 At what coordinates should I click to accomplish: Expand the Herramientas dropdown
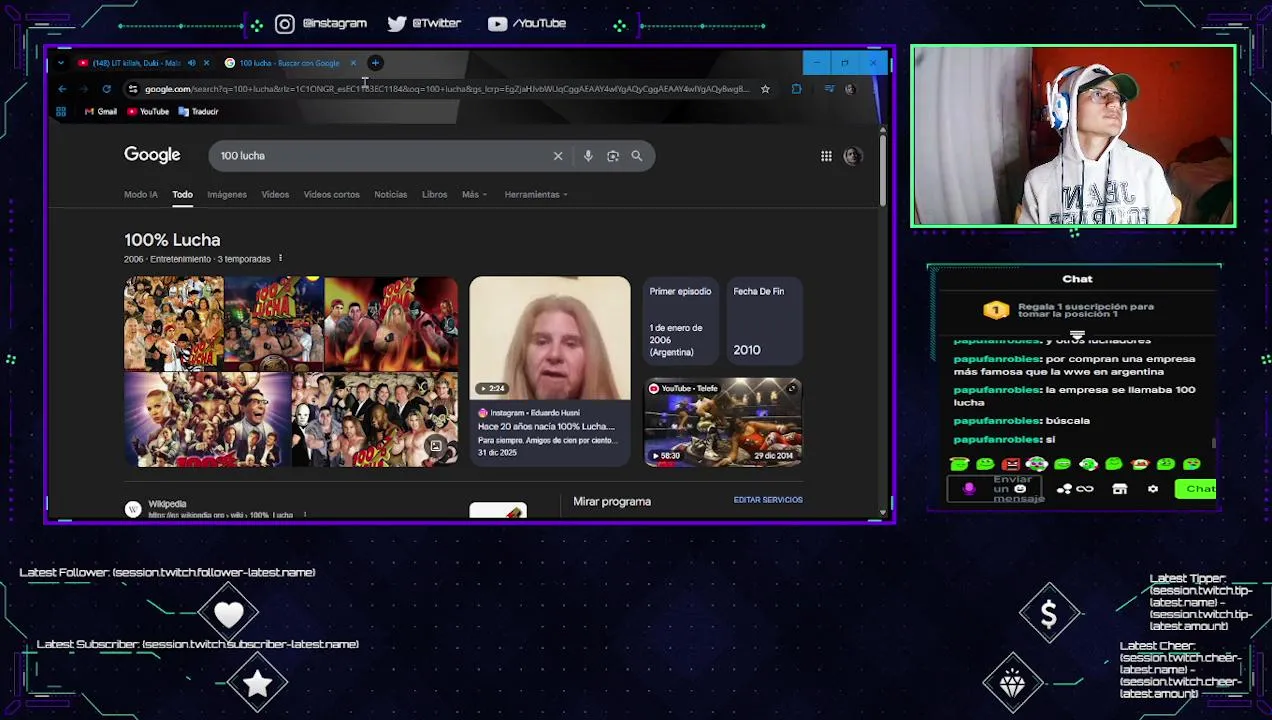[x=536, y=194]
